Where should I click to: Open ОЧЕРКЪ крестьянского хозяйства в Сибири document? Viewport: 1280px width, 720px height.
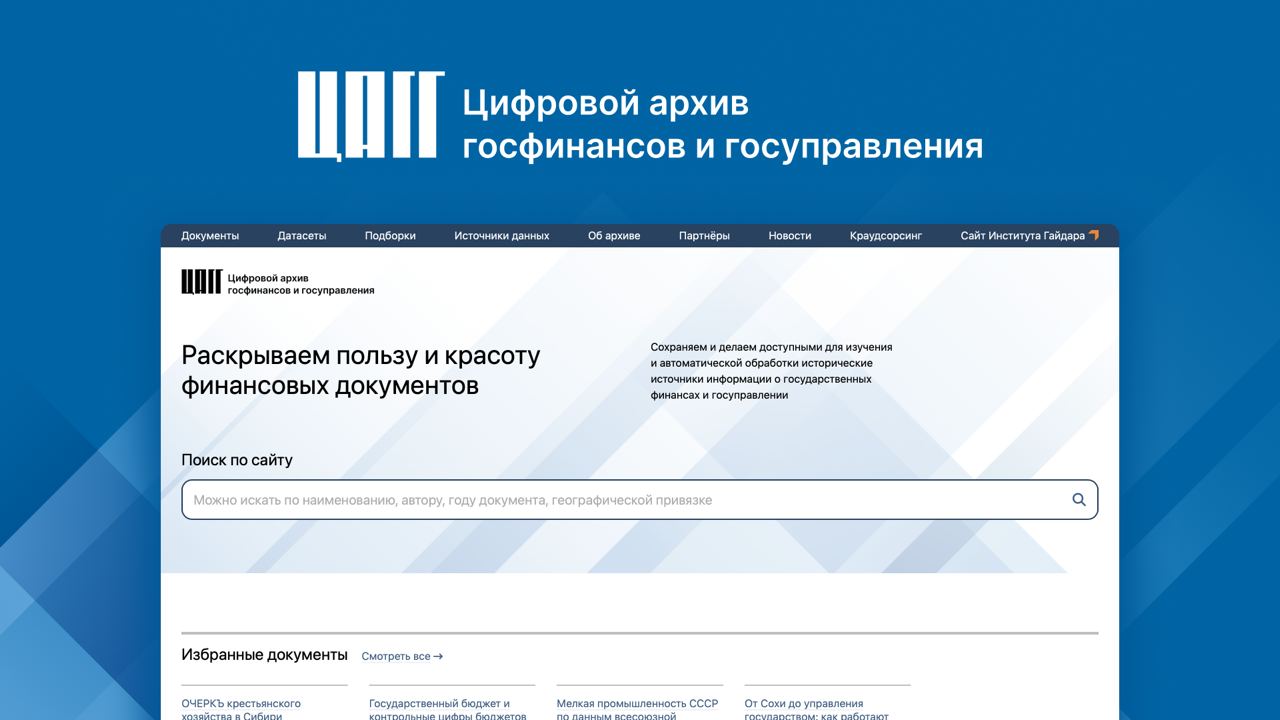(241, 709)
